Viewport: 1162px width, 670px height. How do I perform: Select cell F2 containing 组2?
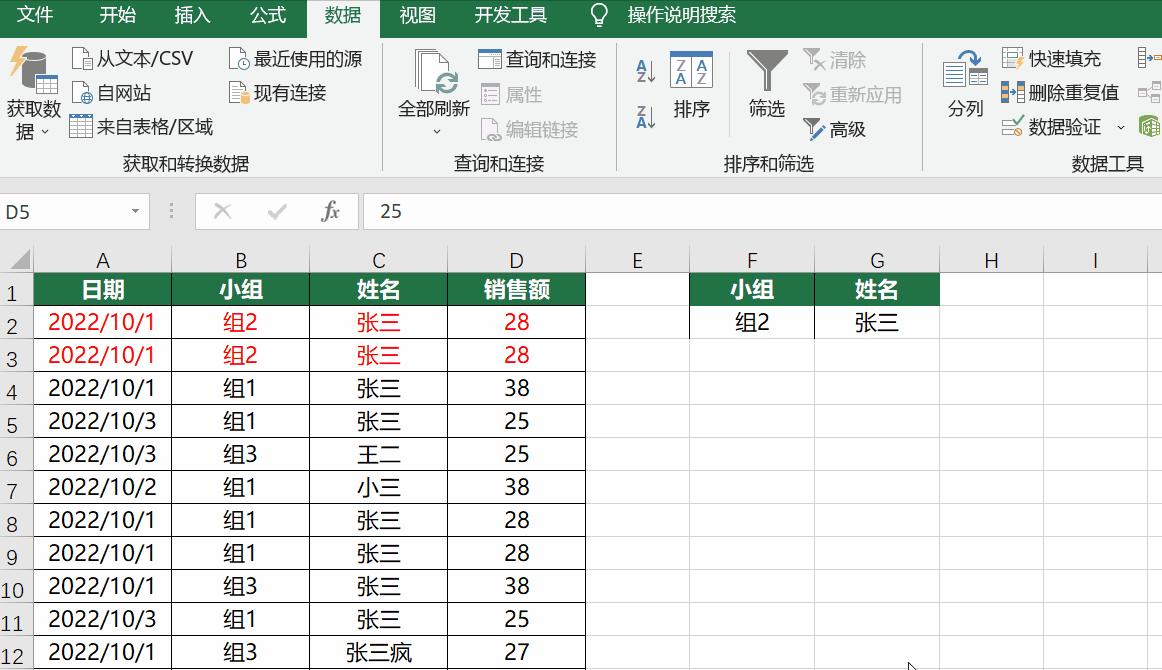click(x=751, y=321)
